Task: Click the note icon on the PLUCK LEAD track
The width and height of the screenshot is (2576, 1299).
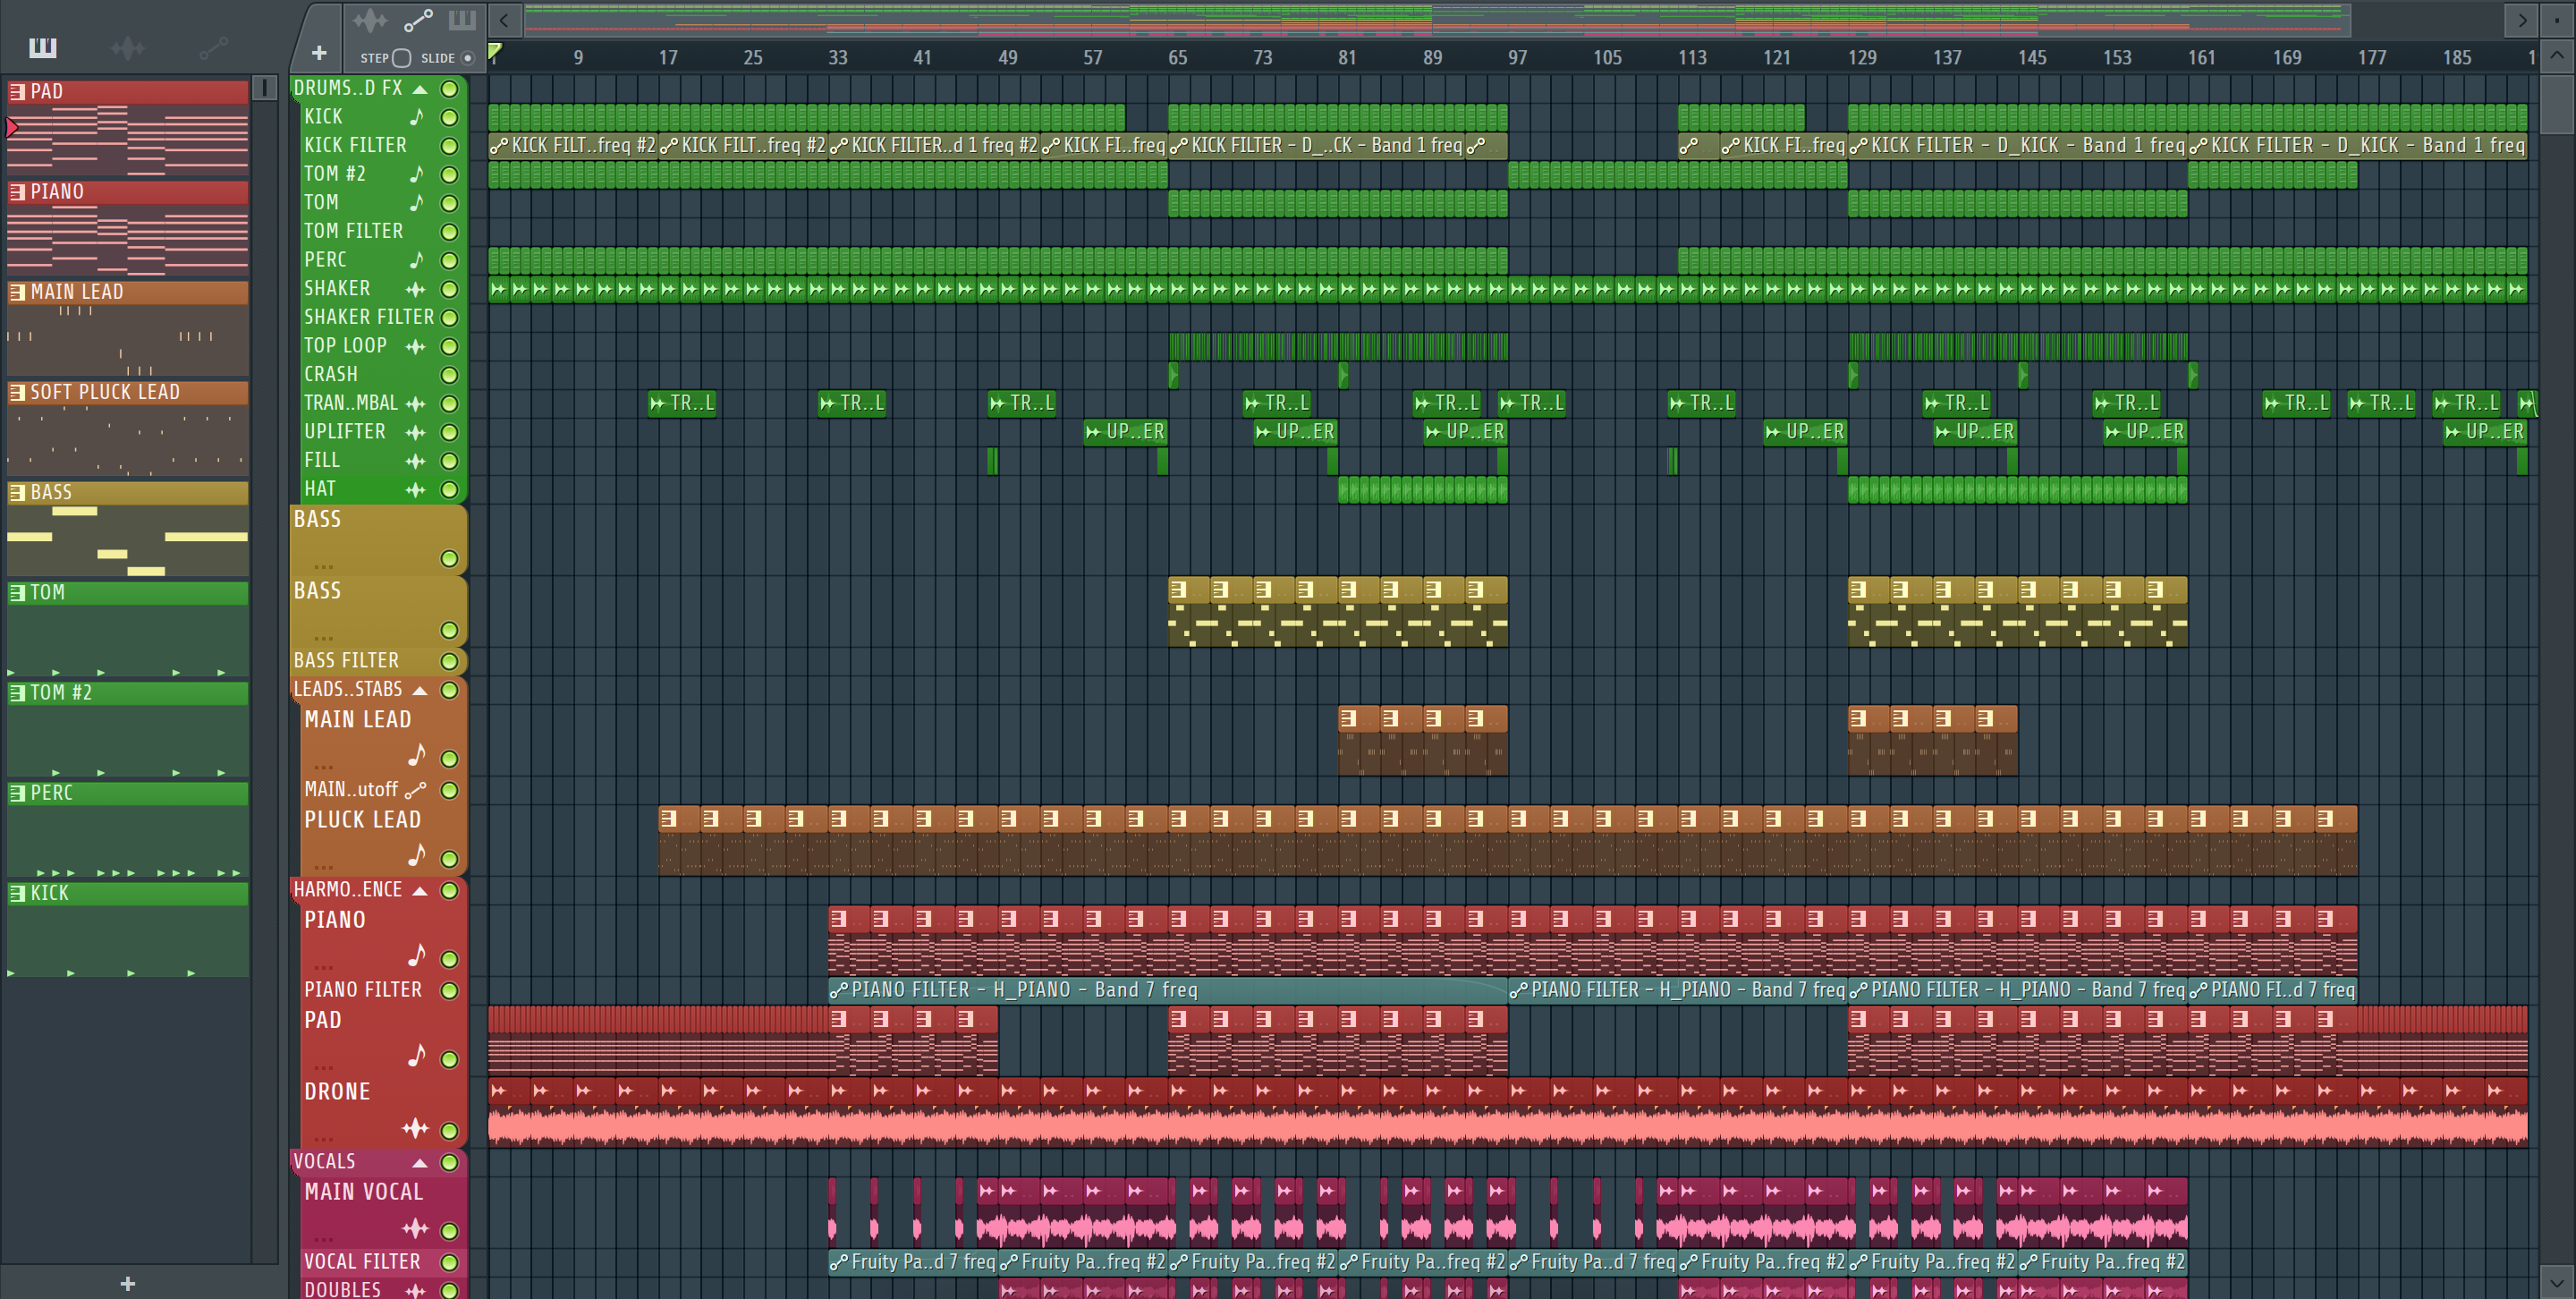Action: pyautogui.click(x=417, y=855)
